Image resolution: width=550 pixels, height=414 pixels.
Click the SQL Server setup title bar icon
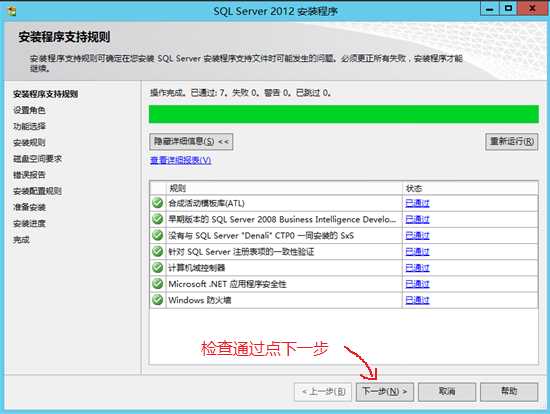(x=11, y=11)
